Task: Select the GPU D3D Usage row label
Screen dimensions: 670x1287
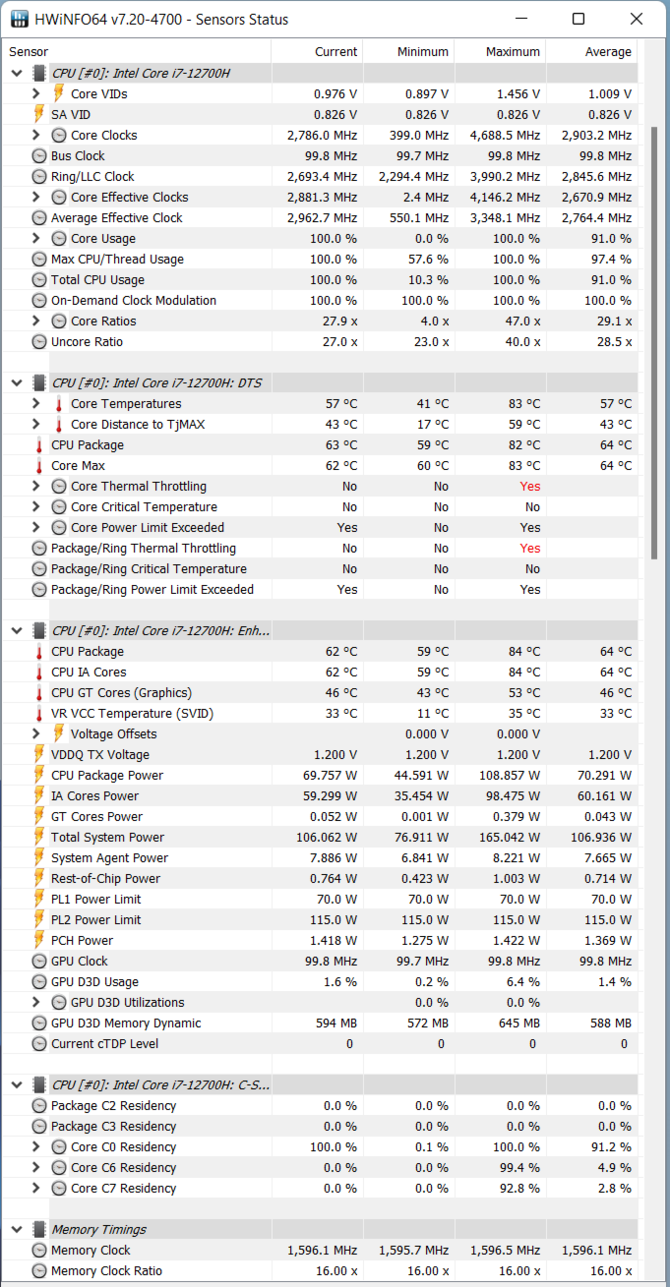Action: pos(95,982)
